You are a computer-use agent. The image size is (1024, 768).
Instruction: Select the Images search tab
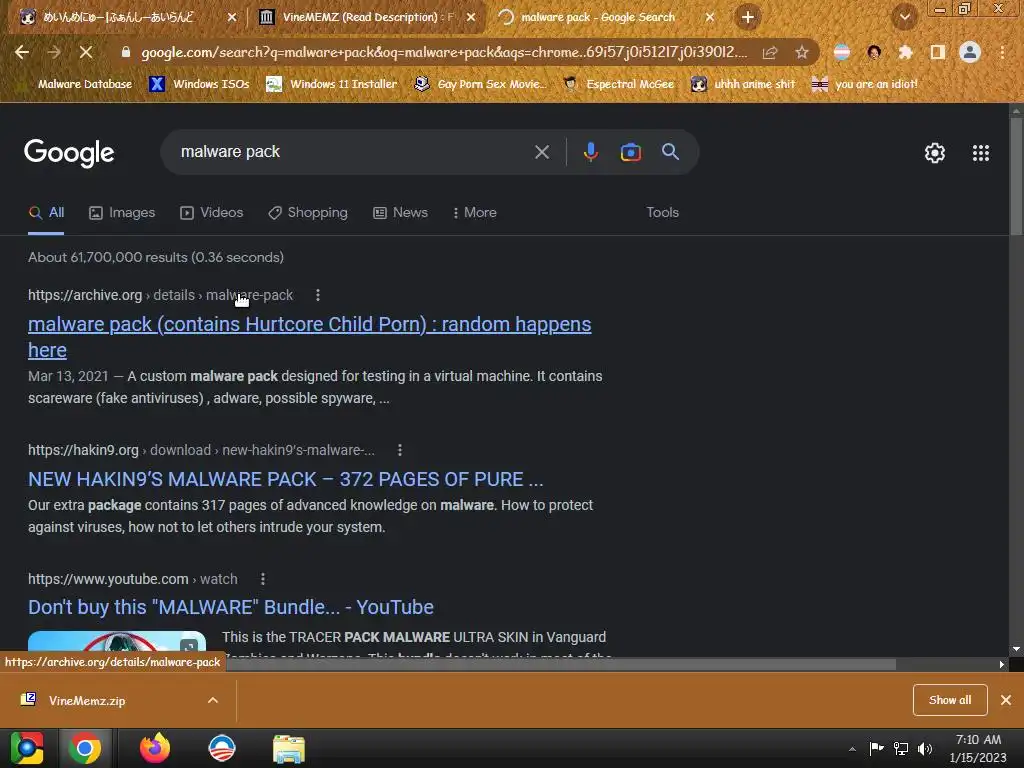(122, 212)
